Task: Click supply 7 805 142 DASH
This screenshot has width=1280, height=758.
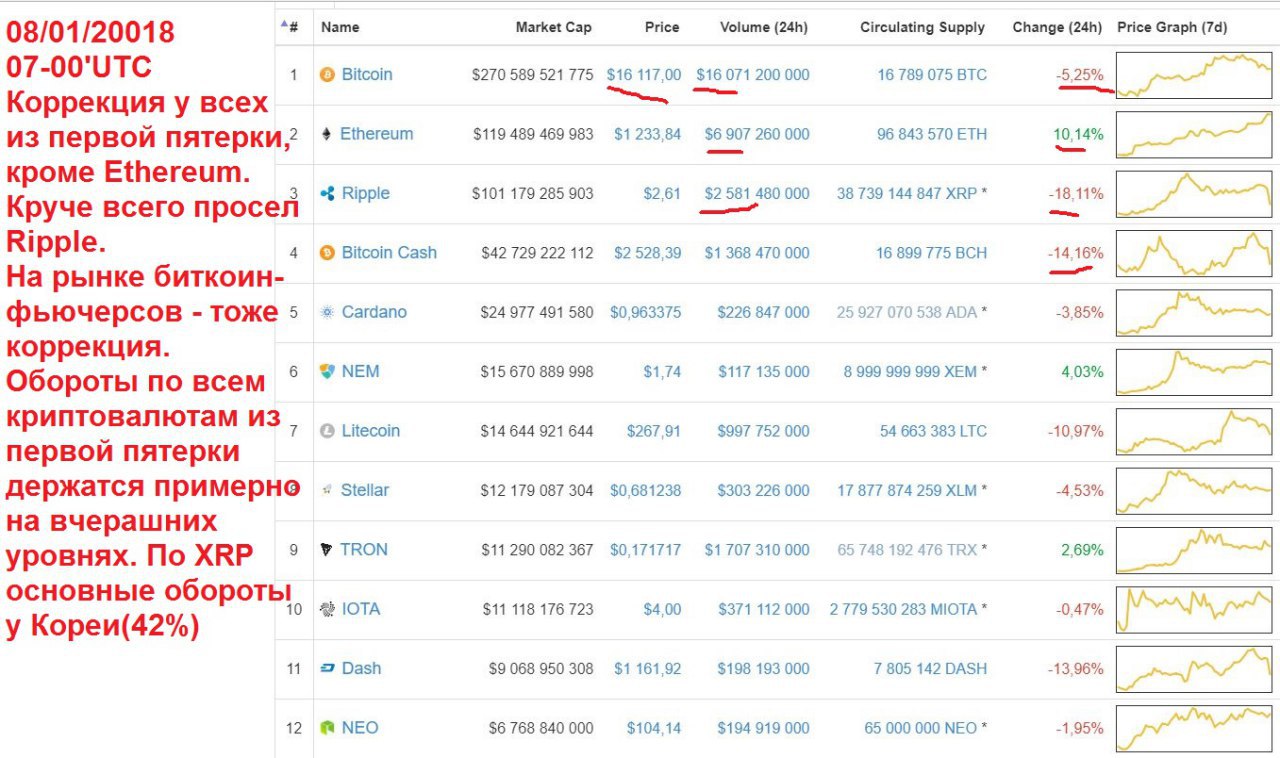Action: 930,668
